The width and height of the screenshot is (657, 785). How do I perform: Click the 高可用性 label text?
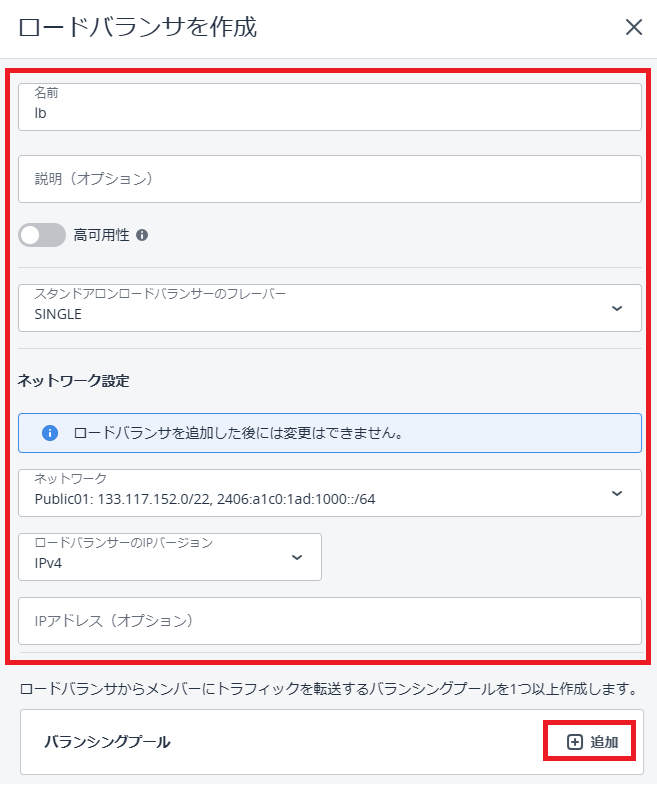point(101,235)
